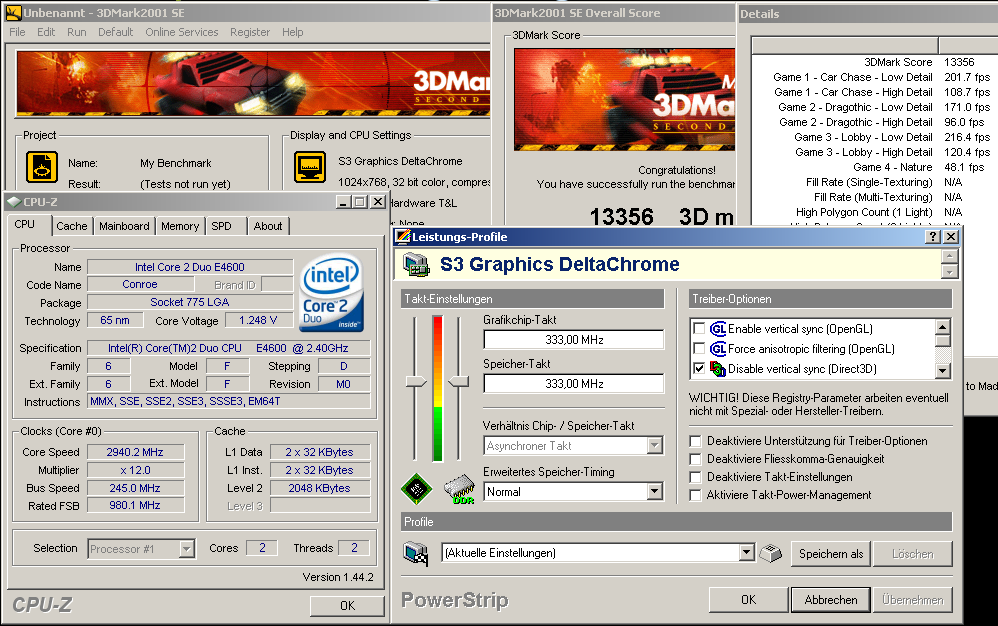Click the 3DMark banner in main window

coord(253,83)
